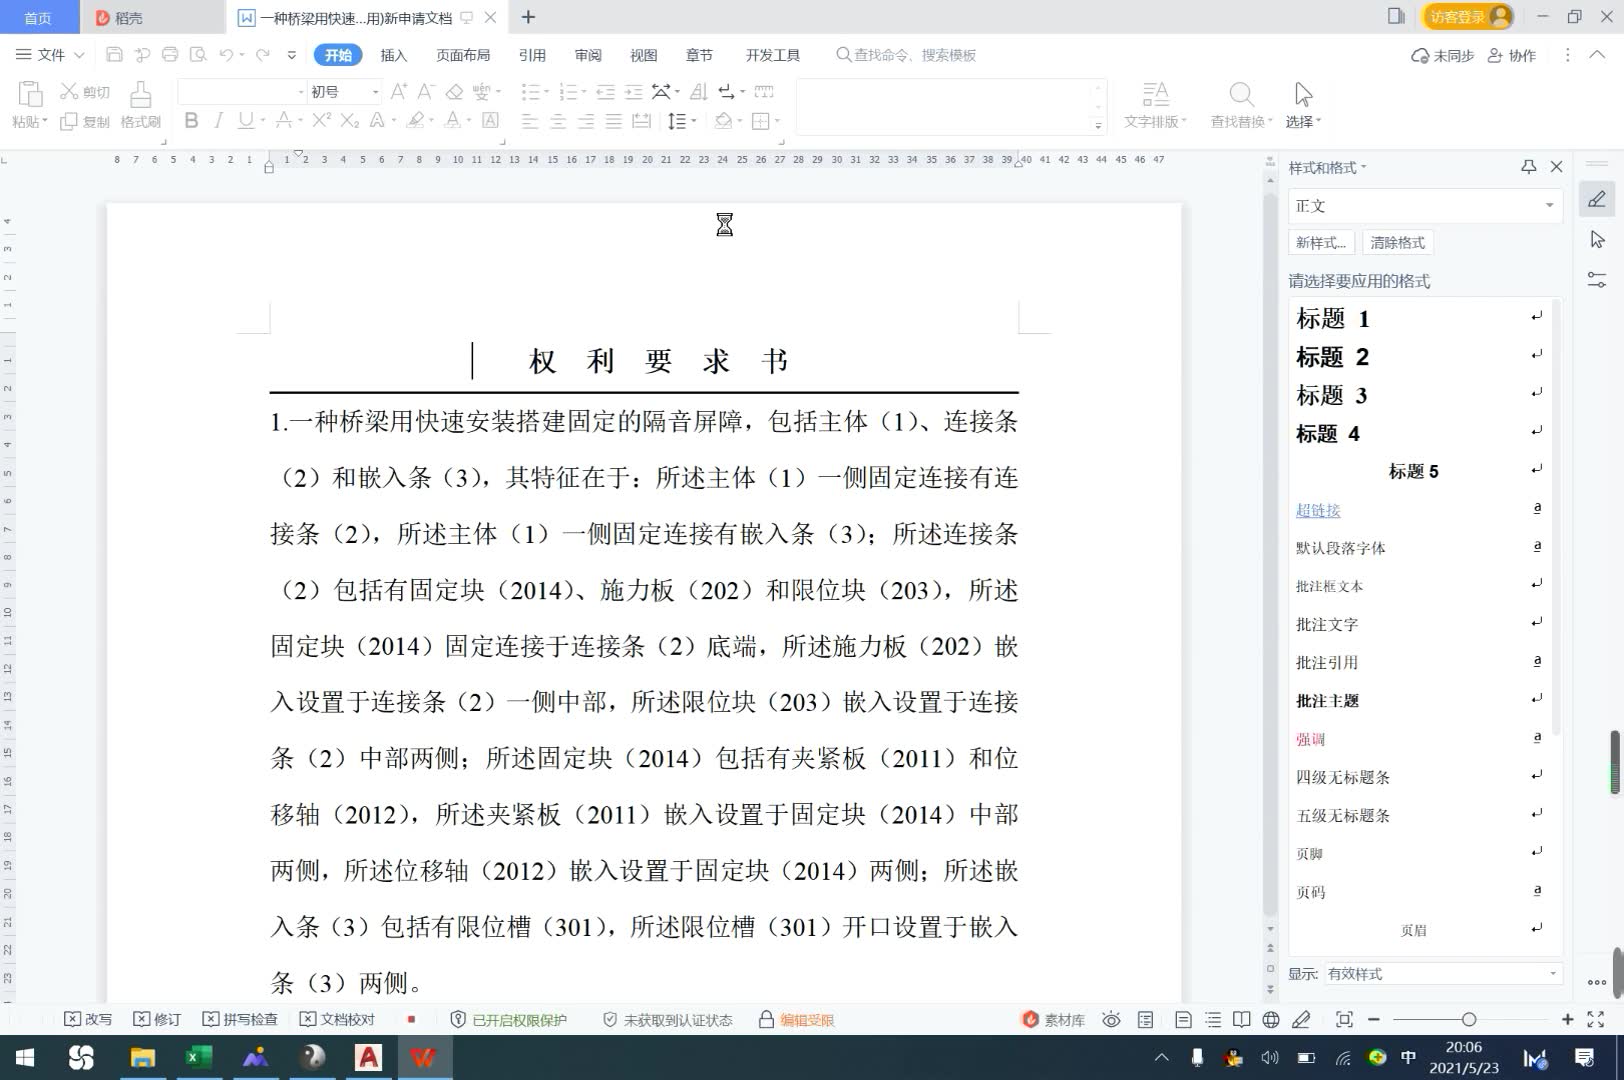Decrease font size with A- icon

click(425, 92)
